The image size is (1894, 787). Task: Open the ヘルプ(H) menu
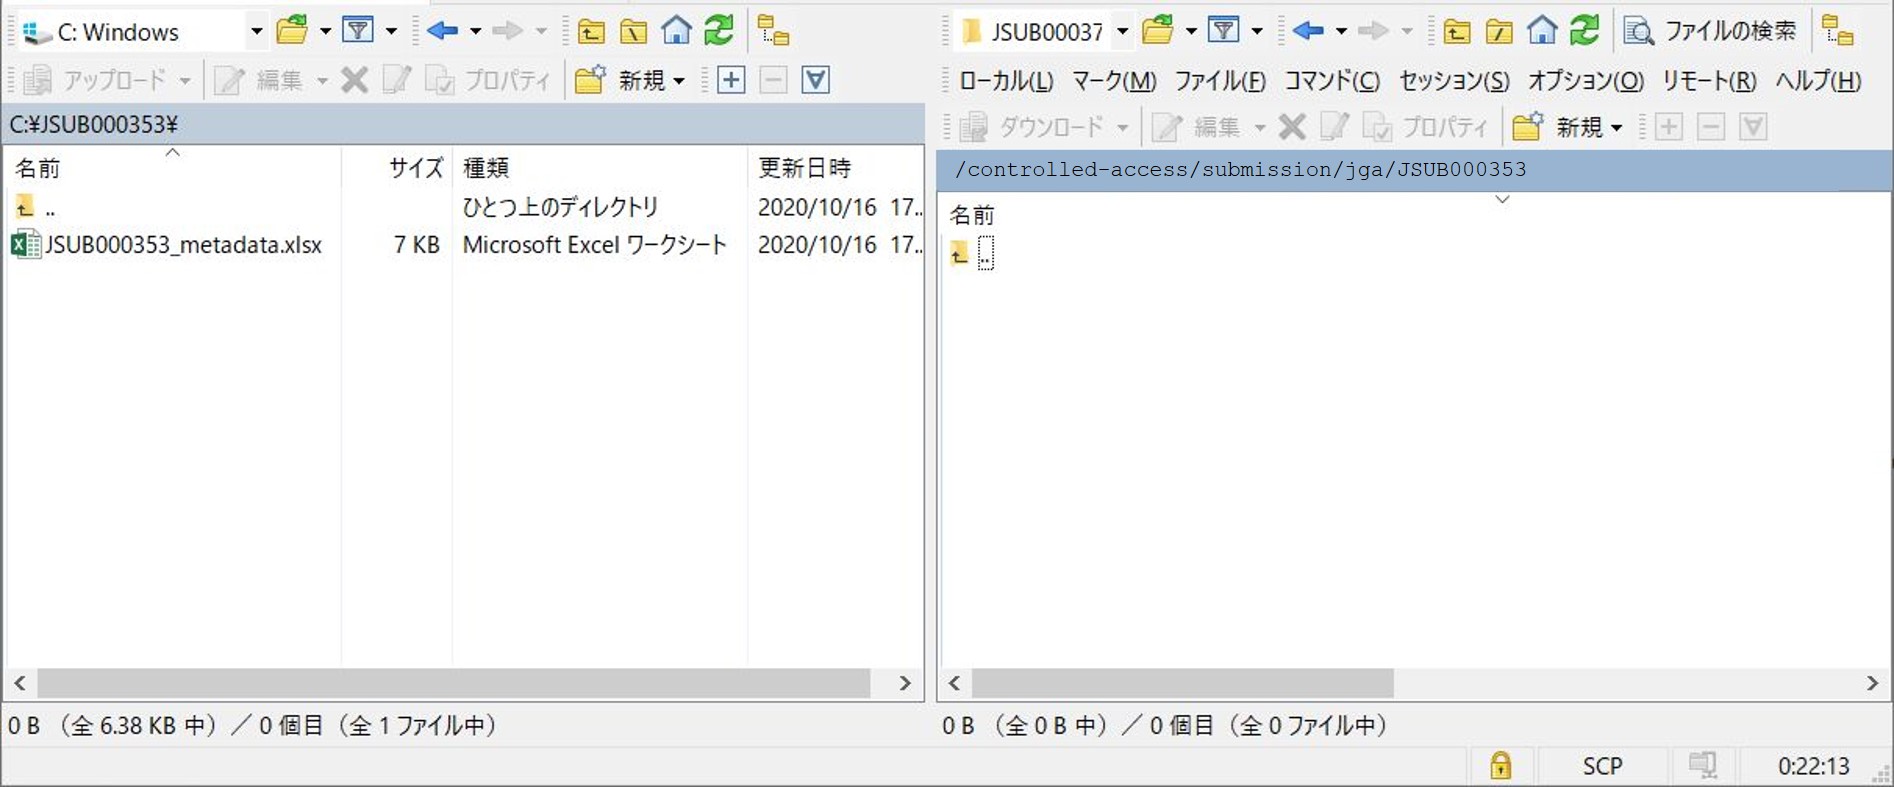(x=1817, y=81)
